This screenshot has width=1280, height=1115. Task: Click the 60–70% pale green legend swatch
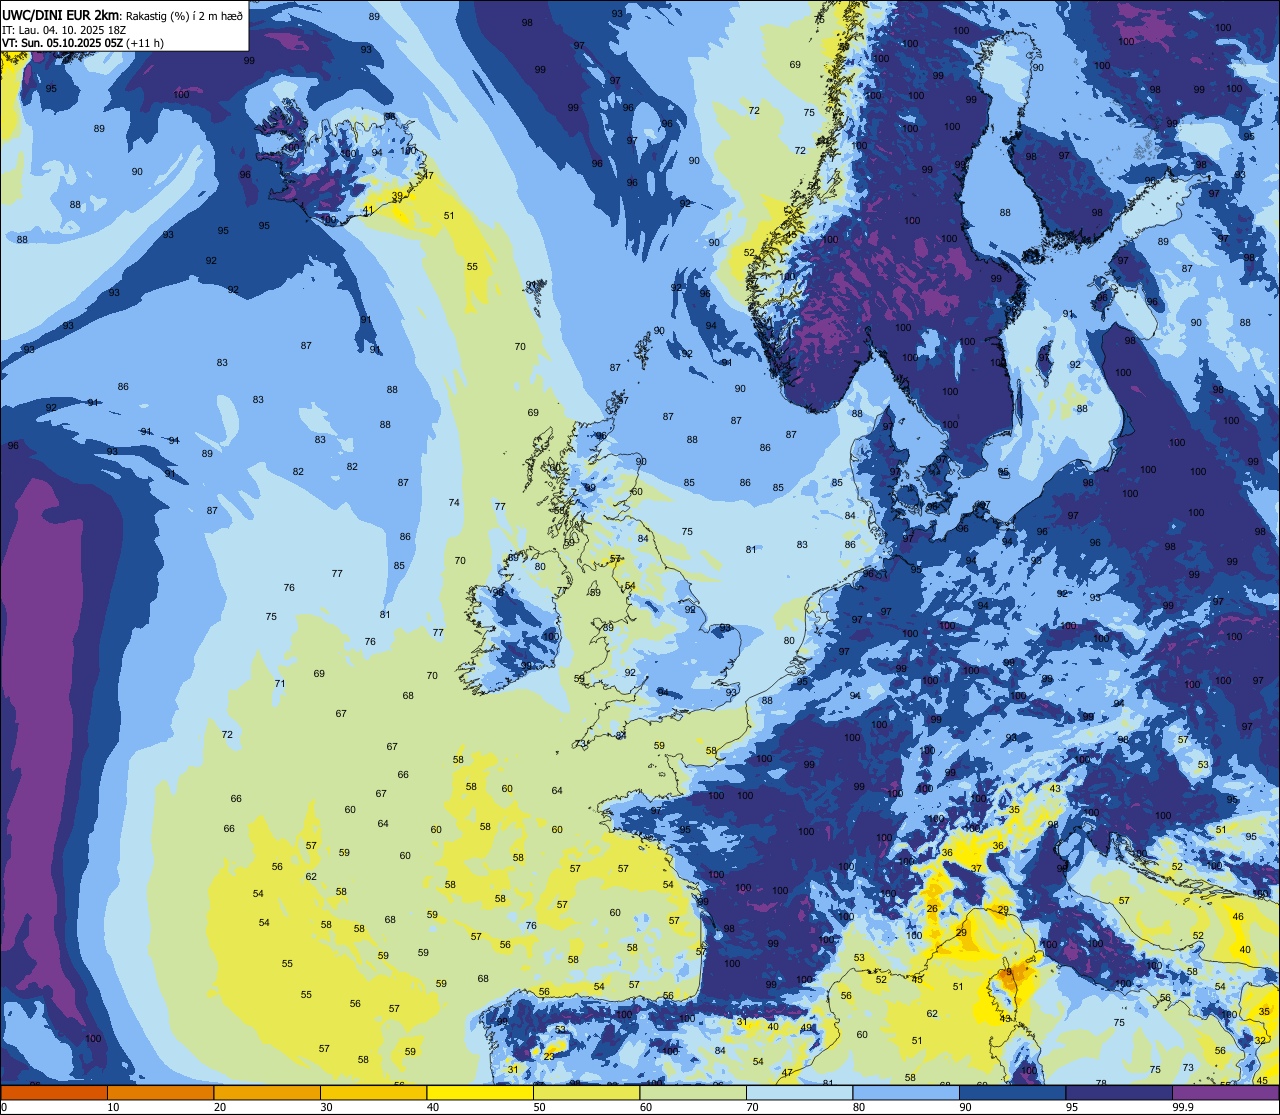(693, 1093)
